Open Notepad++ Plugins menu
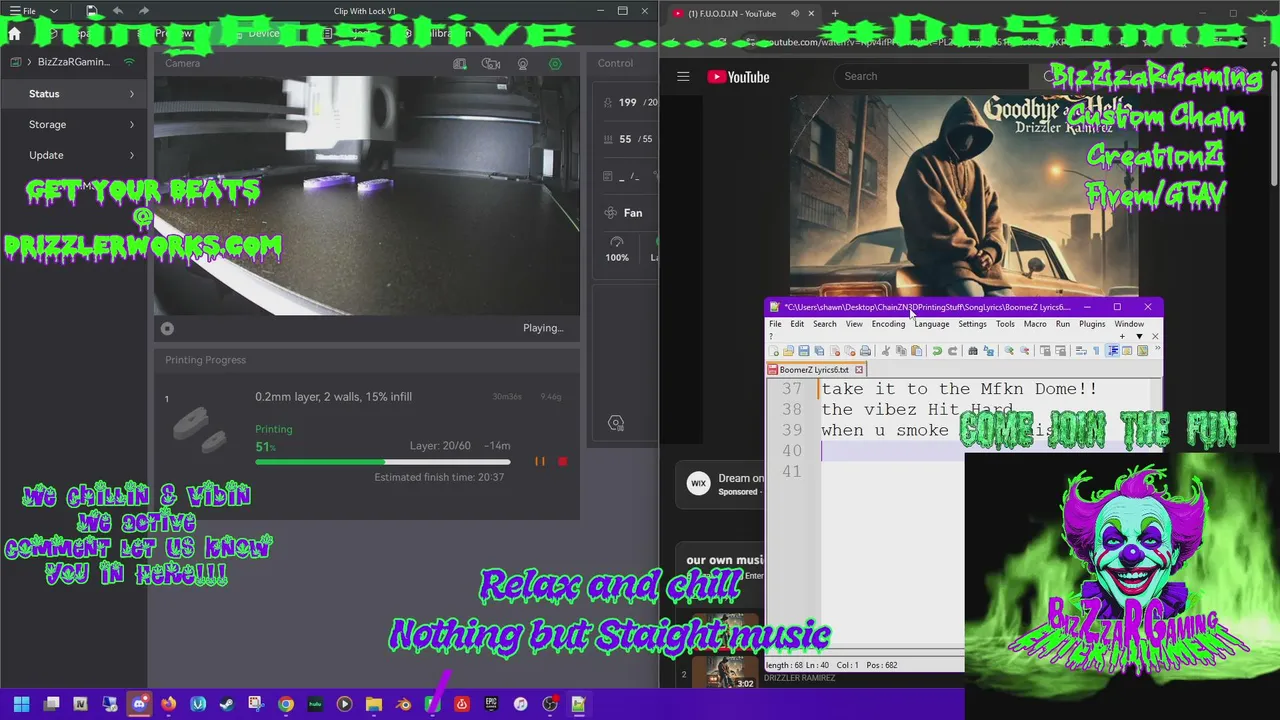The width and height of the screenshot is (1280, 720). pos(1092,324)
